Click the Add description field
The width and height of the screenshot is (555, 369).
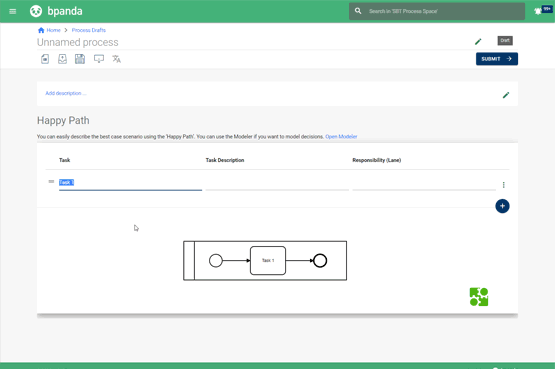(x=66, y=93)
